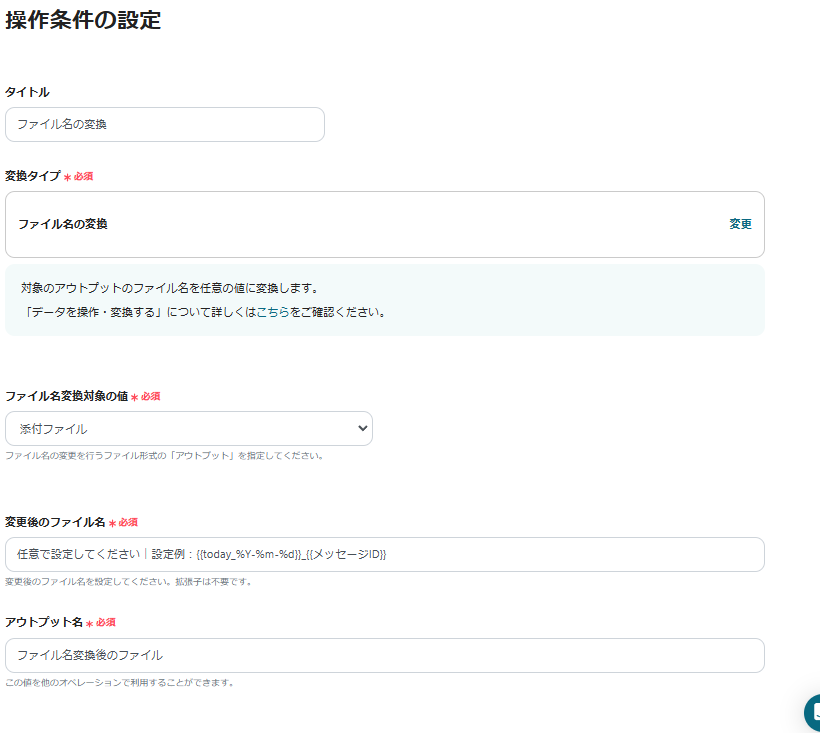Click the hint text below 添付ファイル dropdown
Screen dimensions: 820x733
tap(165, 456)
